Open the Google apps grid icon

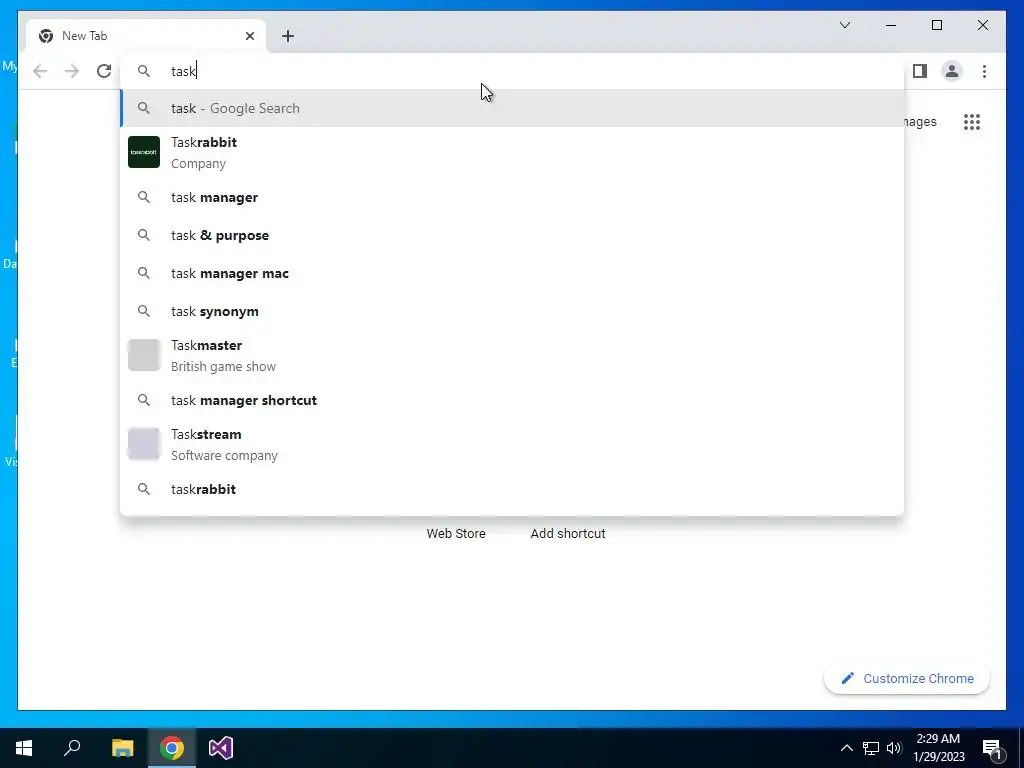tap(972, 121)
